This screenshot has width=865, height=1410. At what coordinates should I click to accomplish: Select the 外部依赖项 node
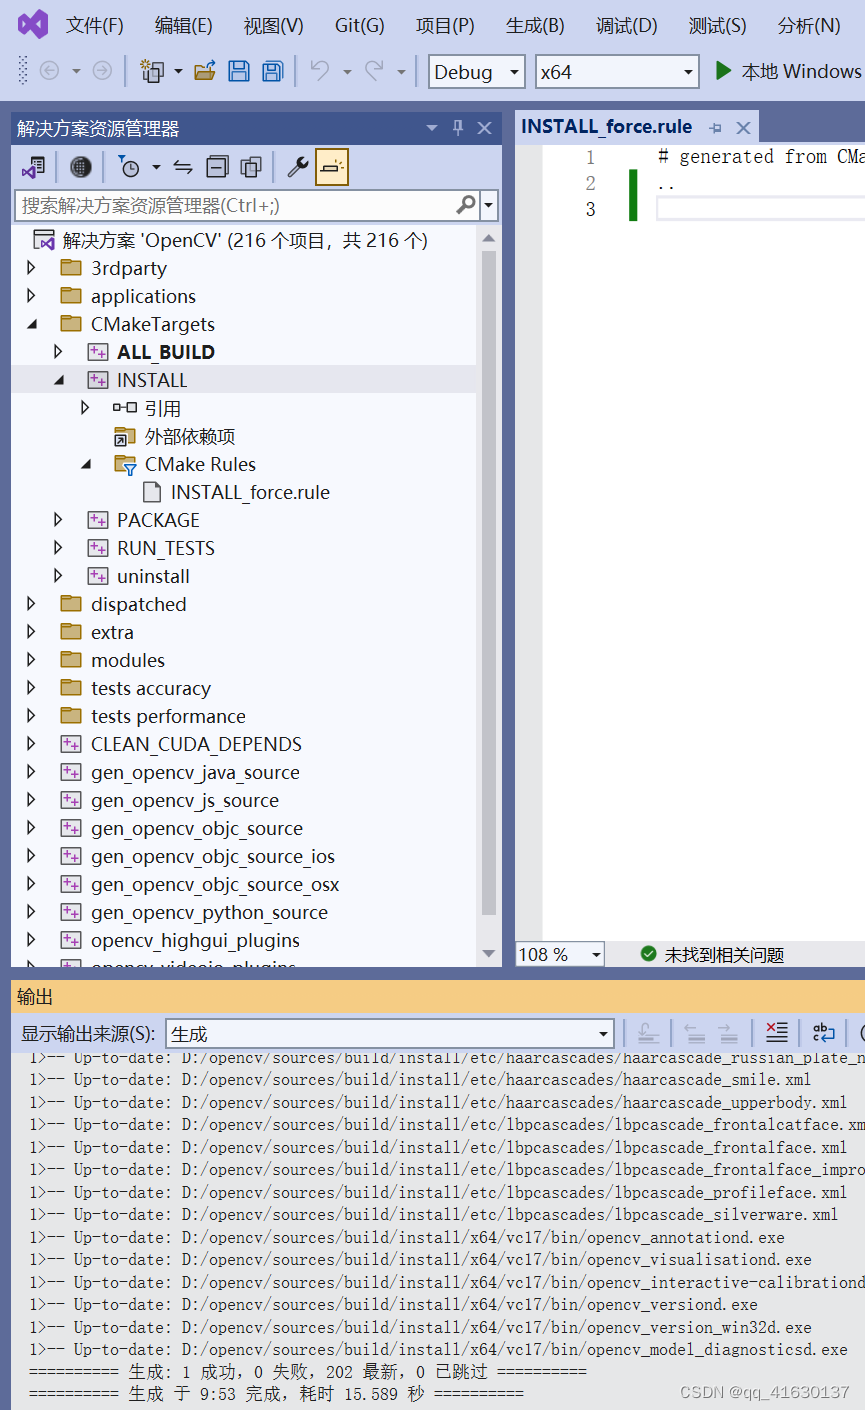190,436
